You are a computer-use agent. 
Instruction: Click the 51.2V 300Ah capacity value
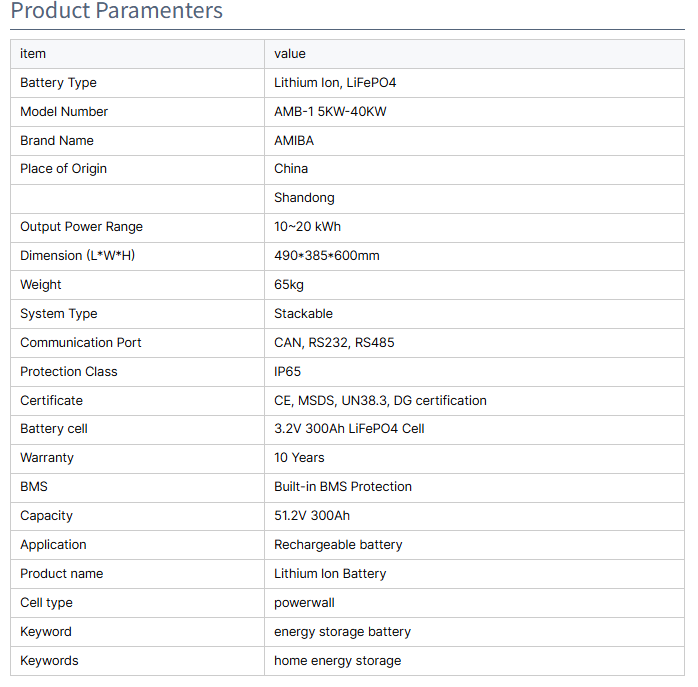click(x=312, y=516)
